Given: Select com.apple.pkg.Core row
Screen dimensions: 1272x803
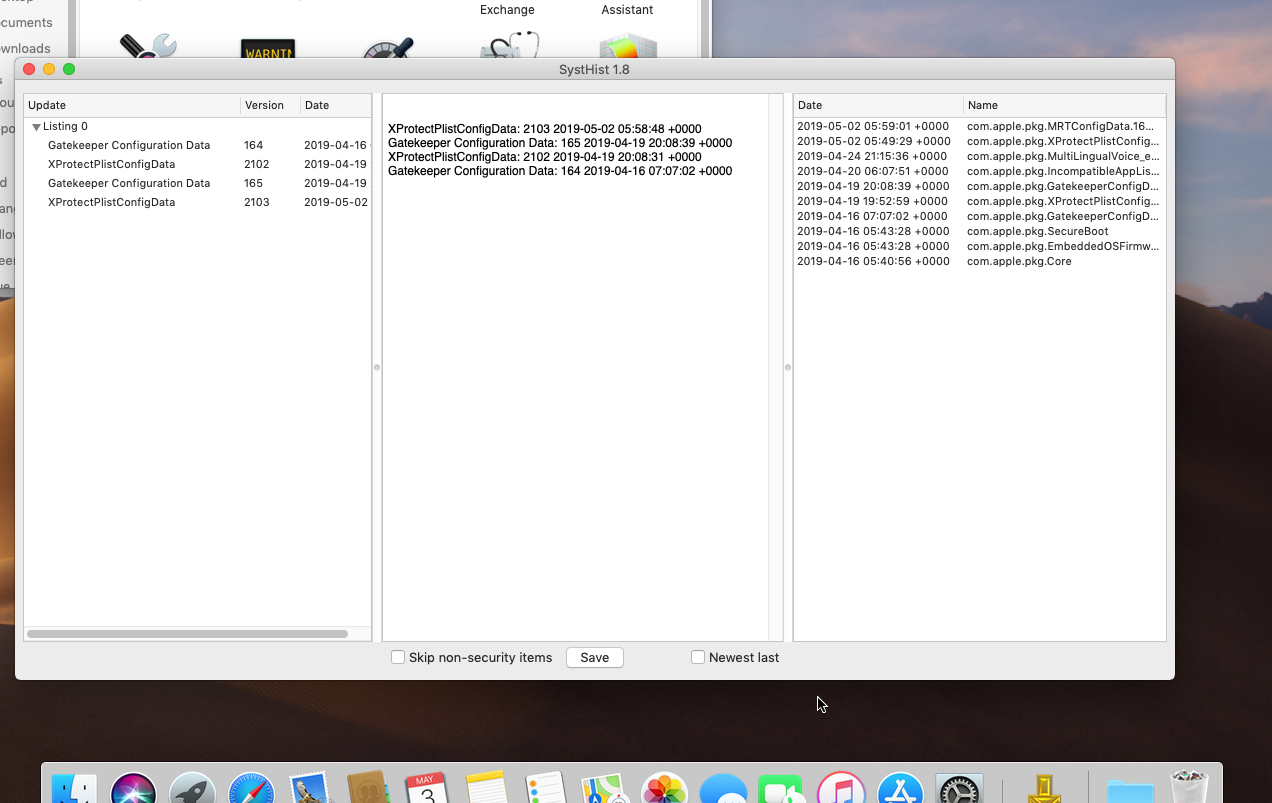Looking at the screenshot, I should tap(979, 261).
